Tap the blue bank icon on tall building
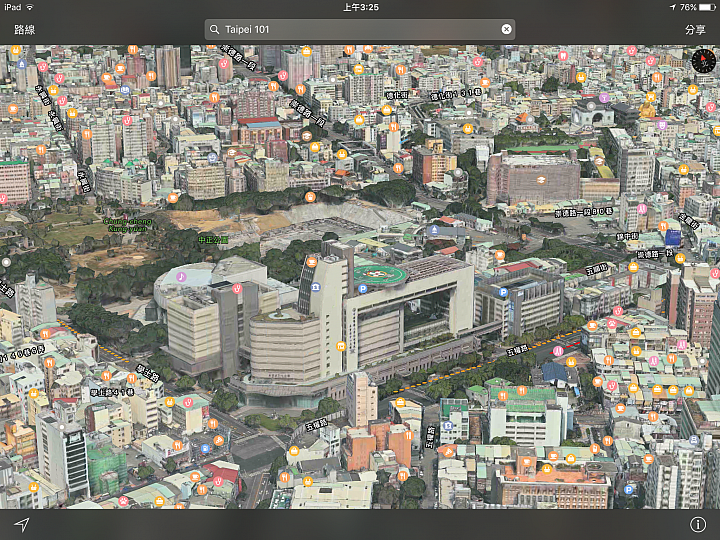This screenshot has width=720, height=540. click(315, 287)
